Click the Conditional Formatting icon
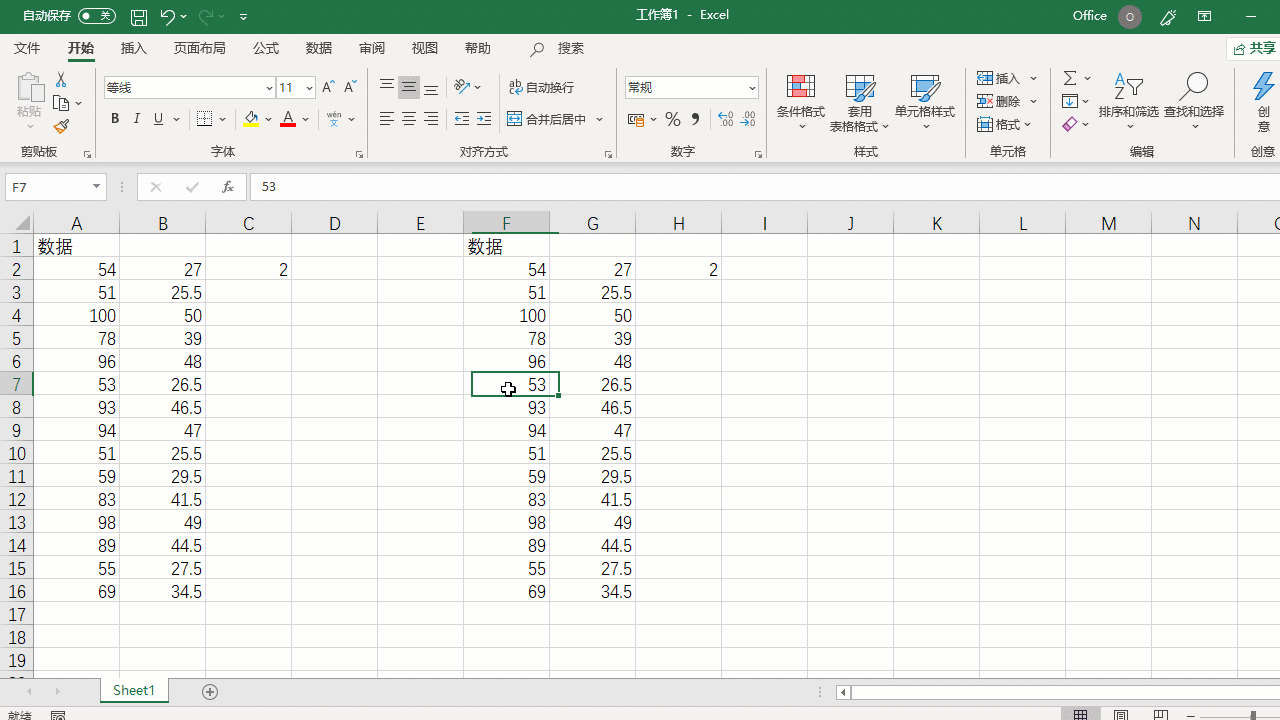The height and width of the screenshot is (720, 1280). (x=800, y=88)
